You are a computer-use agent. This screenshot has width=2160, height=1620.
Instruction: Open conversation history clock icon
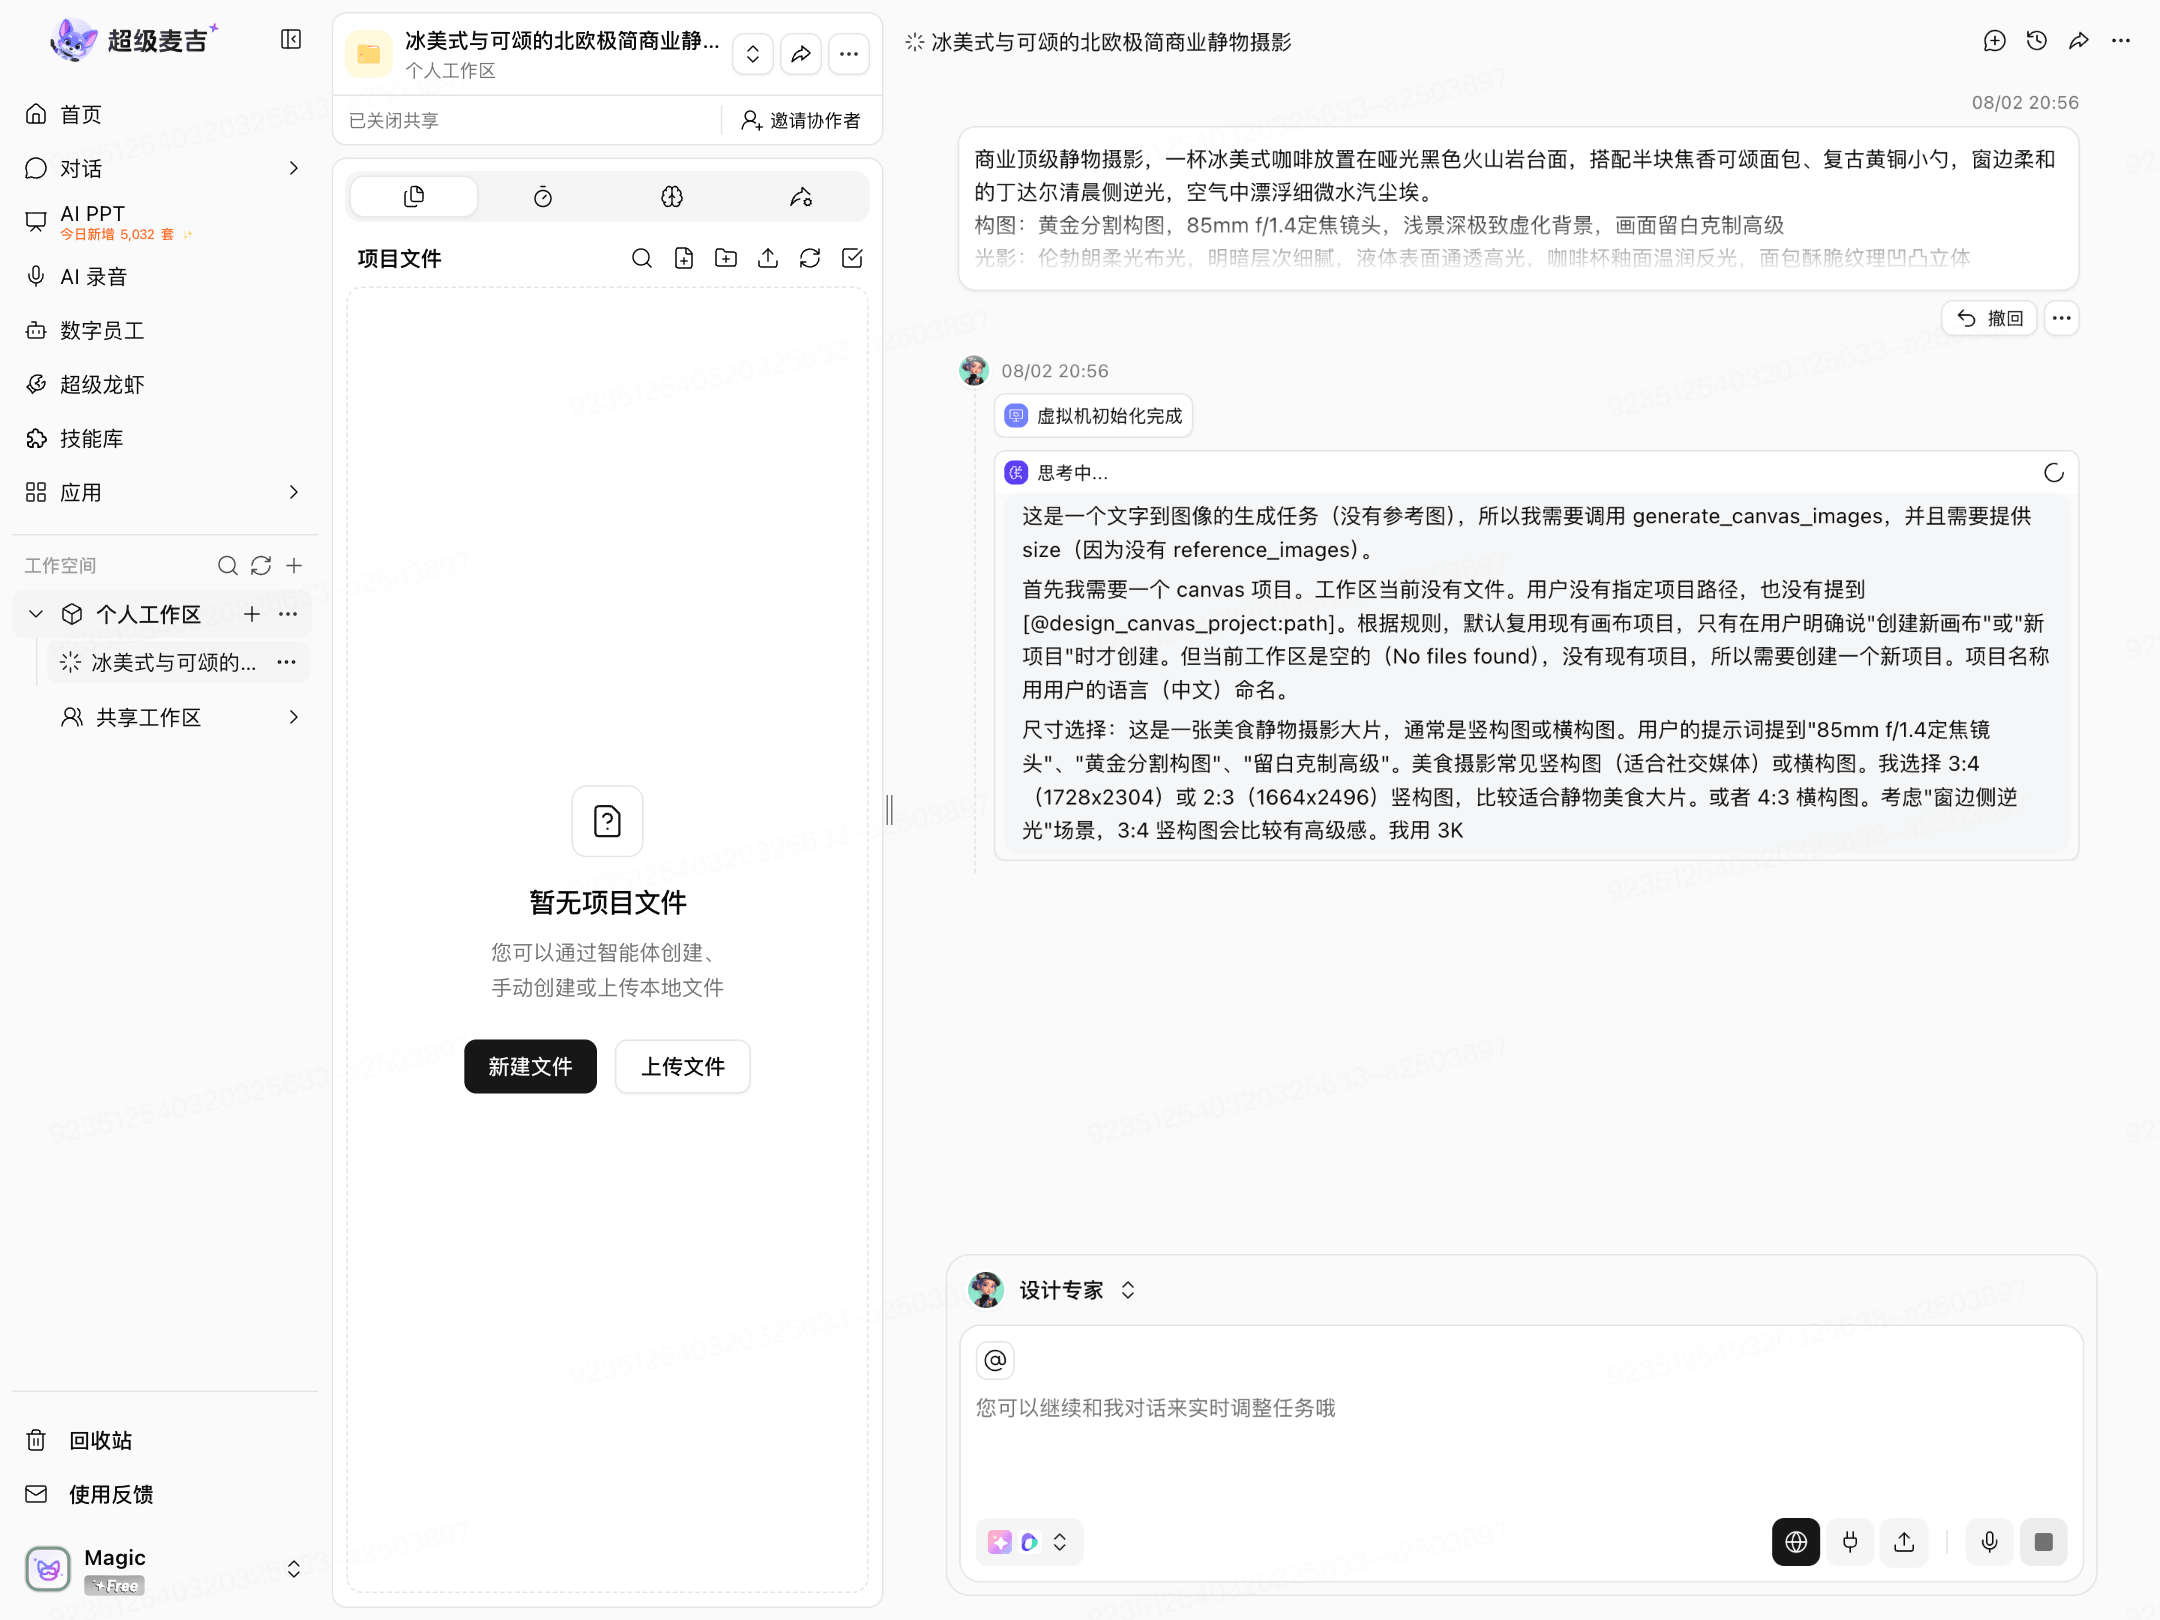[2037, 41]
